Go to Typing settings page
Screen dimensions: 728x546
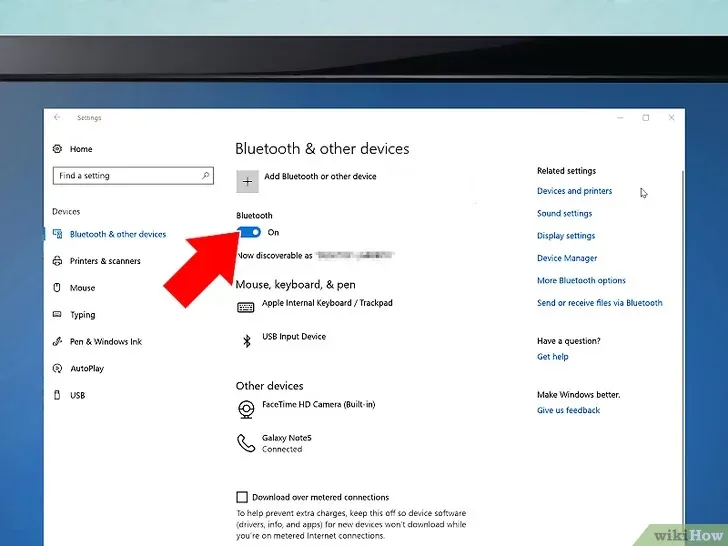pos(82,315)
